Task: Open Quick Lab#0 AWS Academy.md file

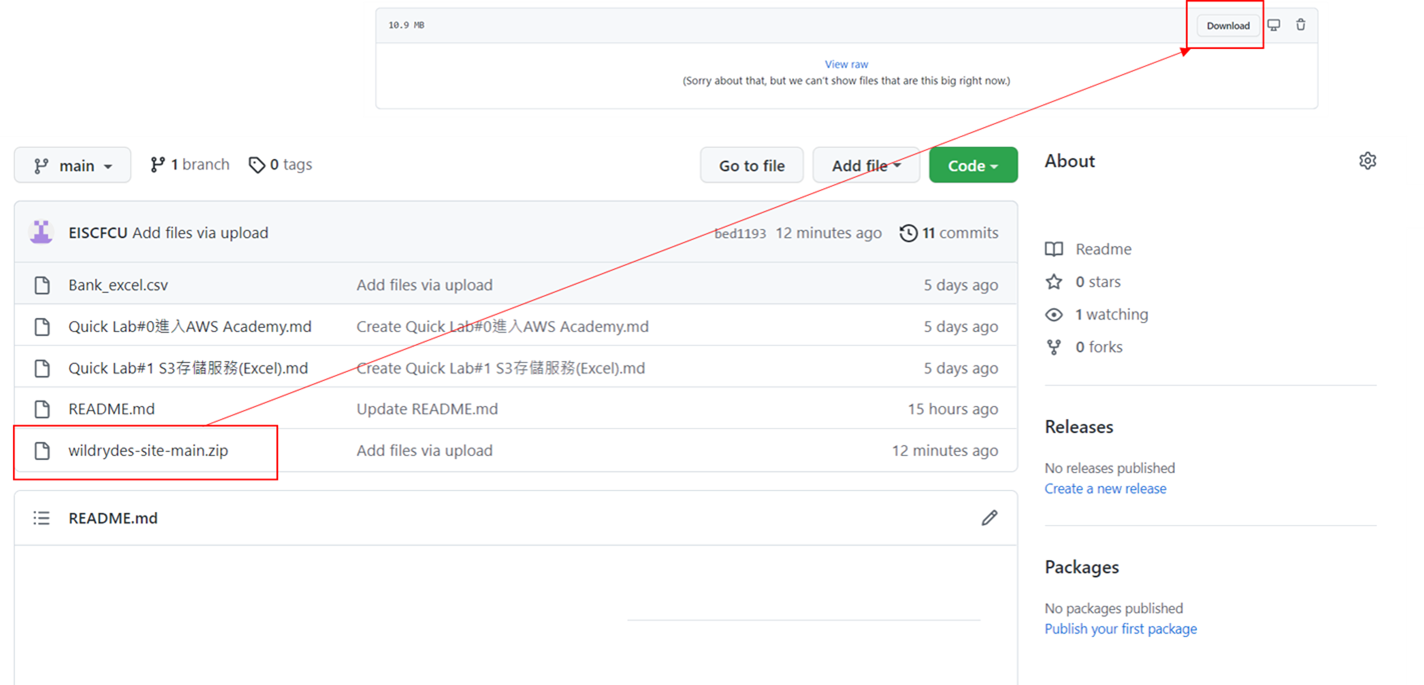Action: (190, 327)
